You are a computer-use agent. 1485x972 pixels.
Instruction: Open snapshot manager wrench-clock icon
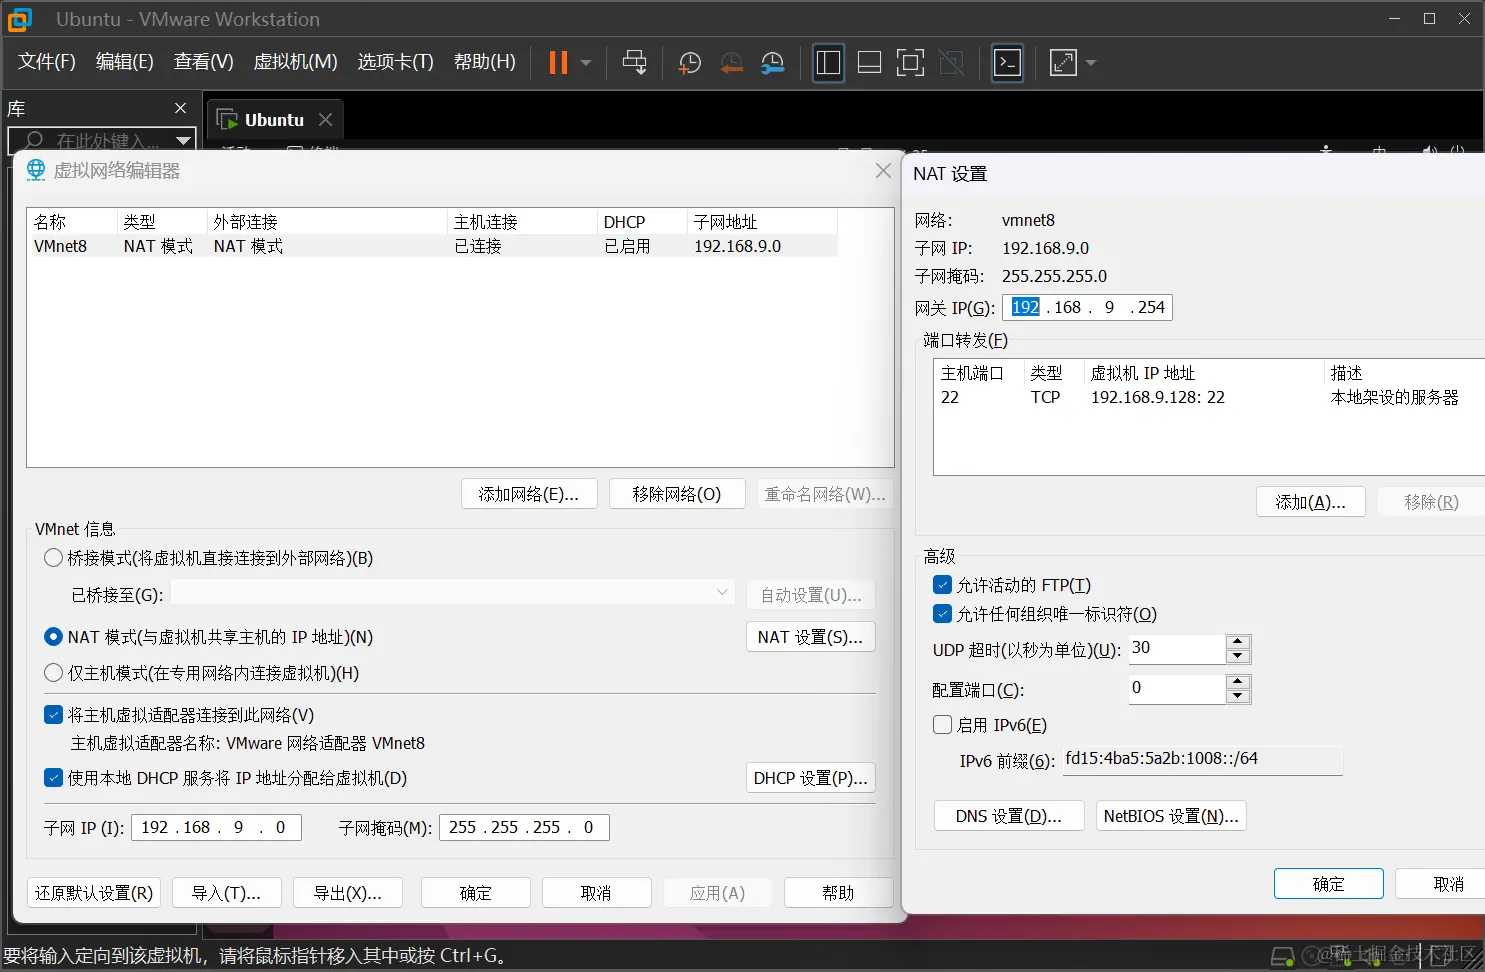(772, 63)
